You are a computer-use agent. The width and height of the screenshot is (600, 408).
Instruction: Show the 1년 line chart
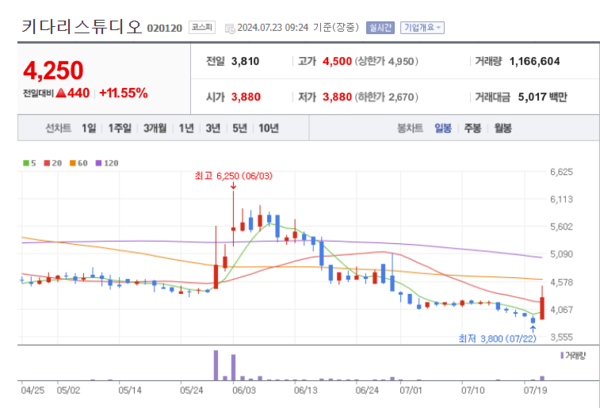coord(186,128)
